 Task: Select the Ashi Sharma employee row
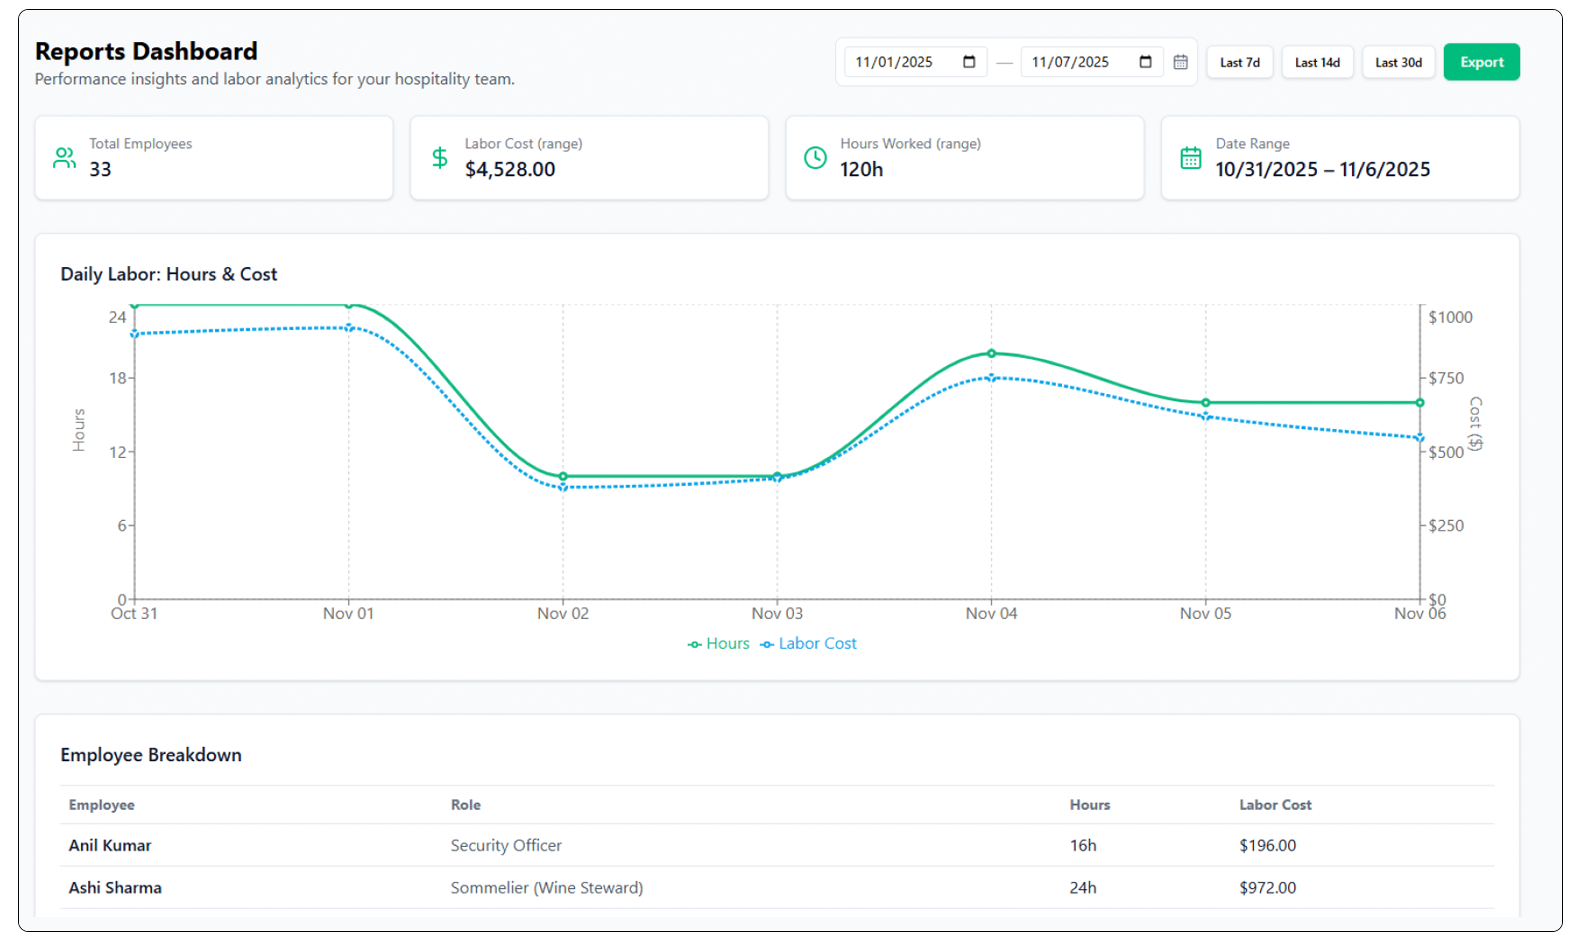(x=115, y=887)
